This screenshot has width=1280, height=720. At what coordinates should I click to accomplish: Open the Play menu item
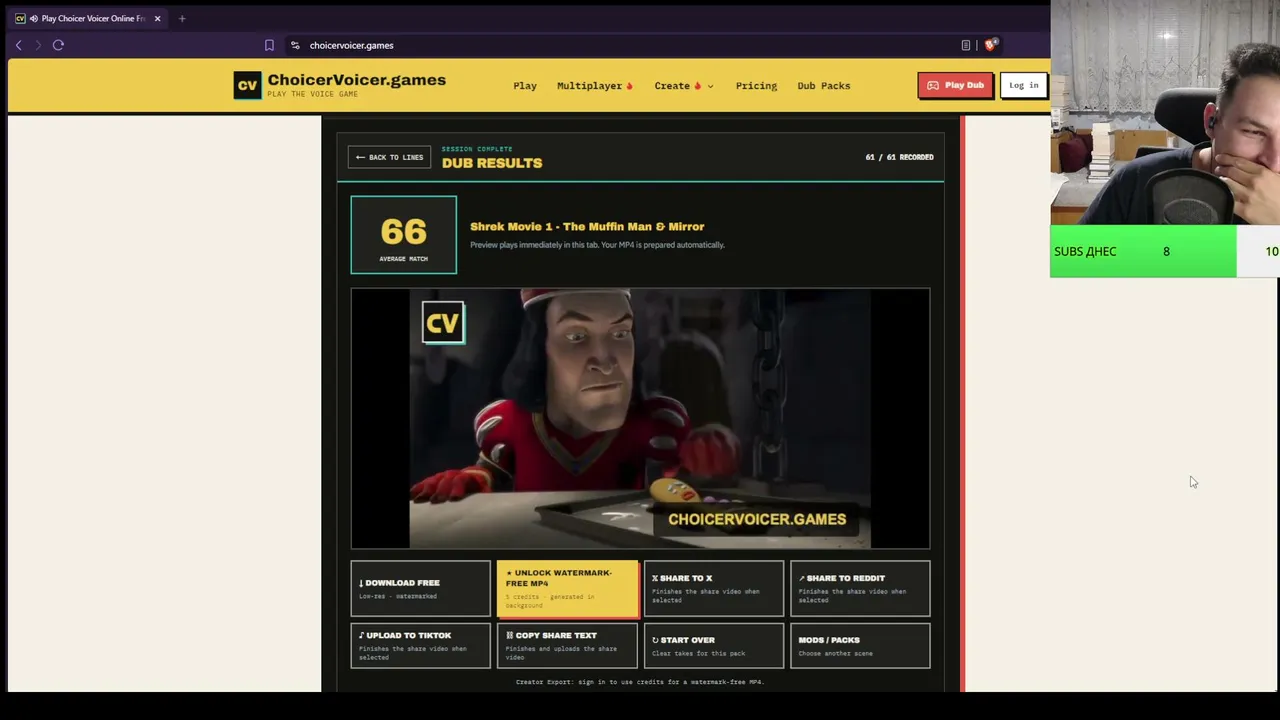[525, 86]
